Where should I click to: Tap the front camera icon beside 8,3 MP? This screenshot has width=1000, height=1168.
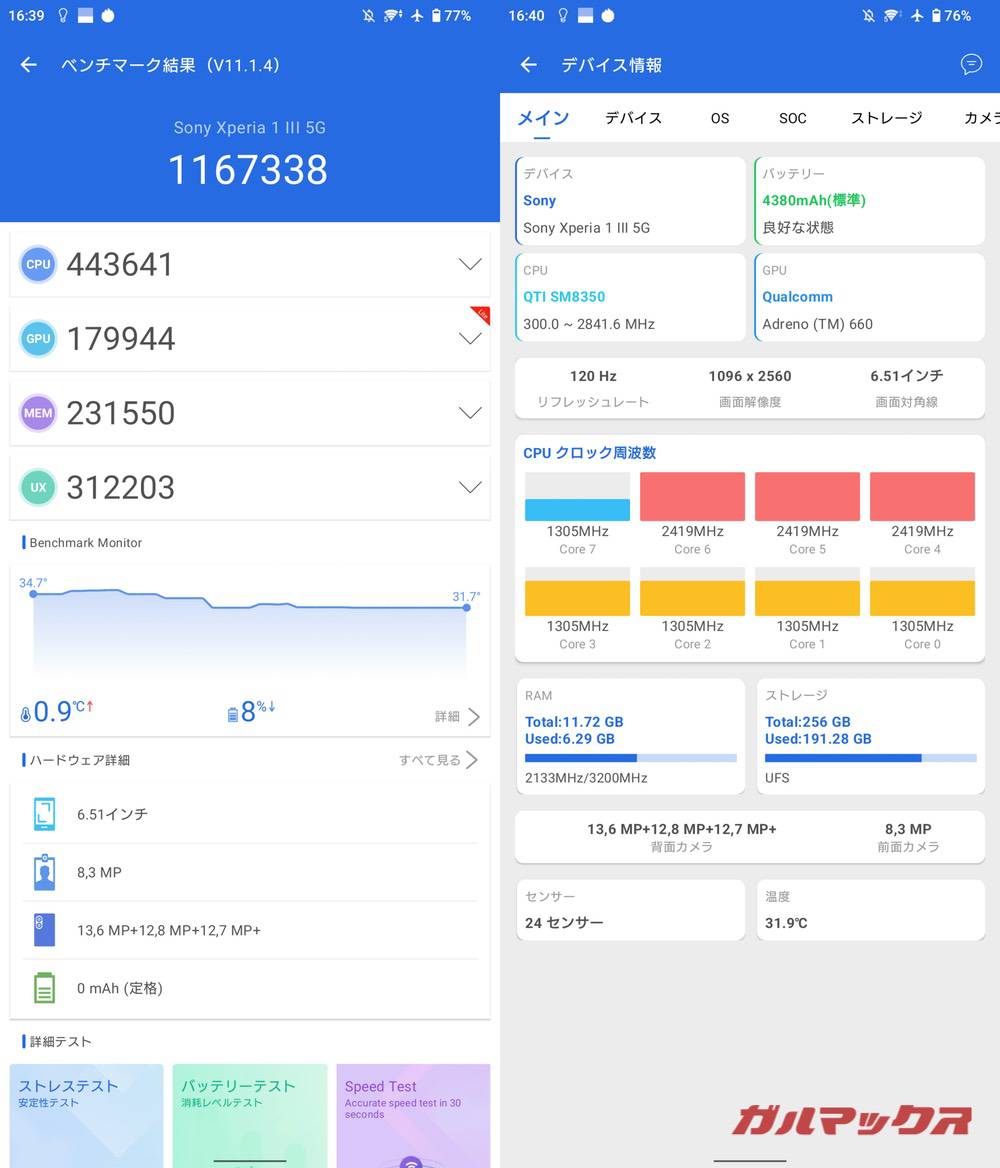[x=45, y=872]
